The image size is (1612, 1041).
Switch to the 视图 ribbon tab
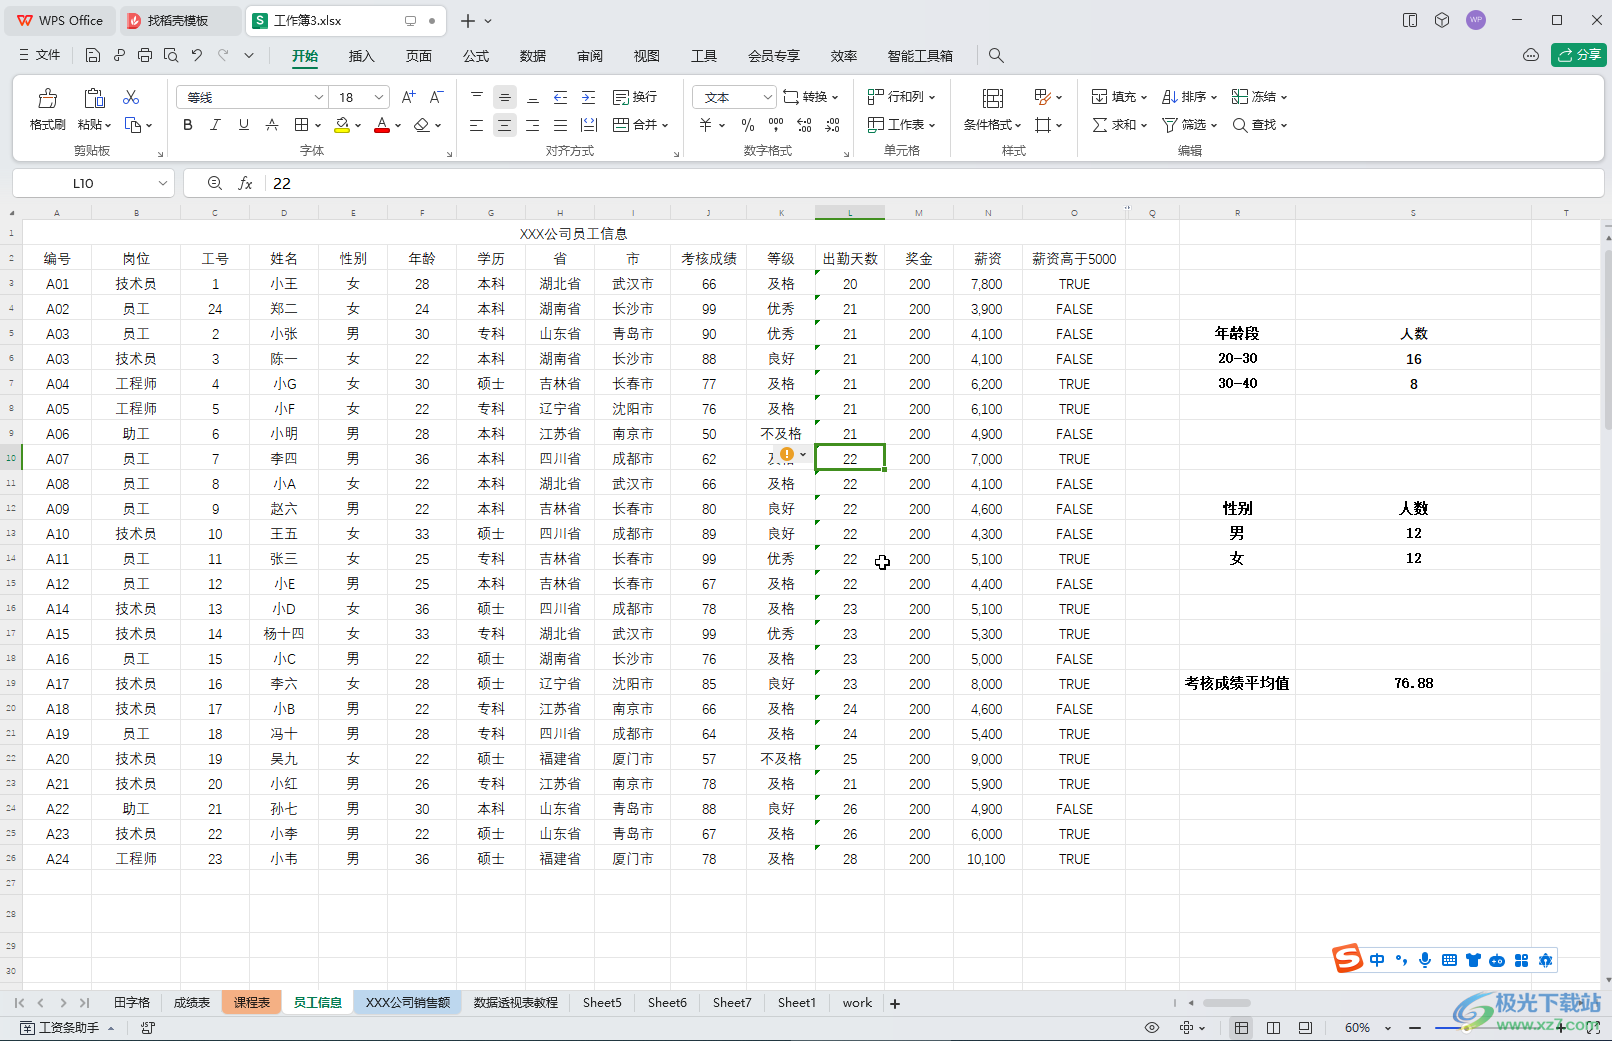(647, 56)
